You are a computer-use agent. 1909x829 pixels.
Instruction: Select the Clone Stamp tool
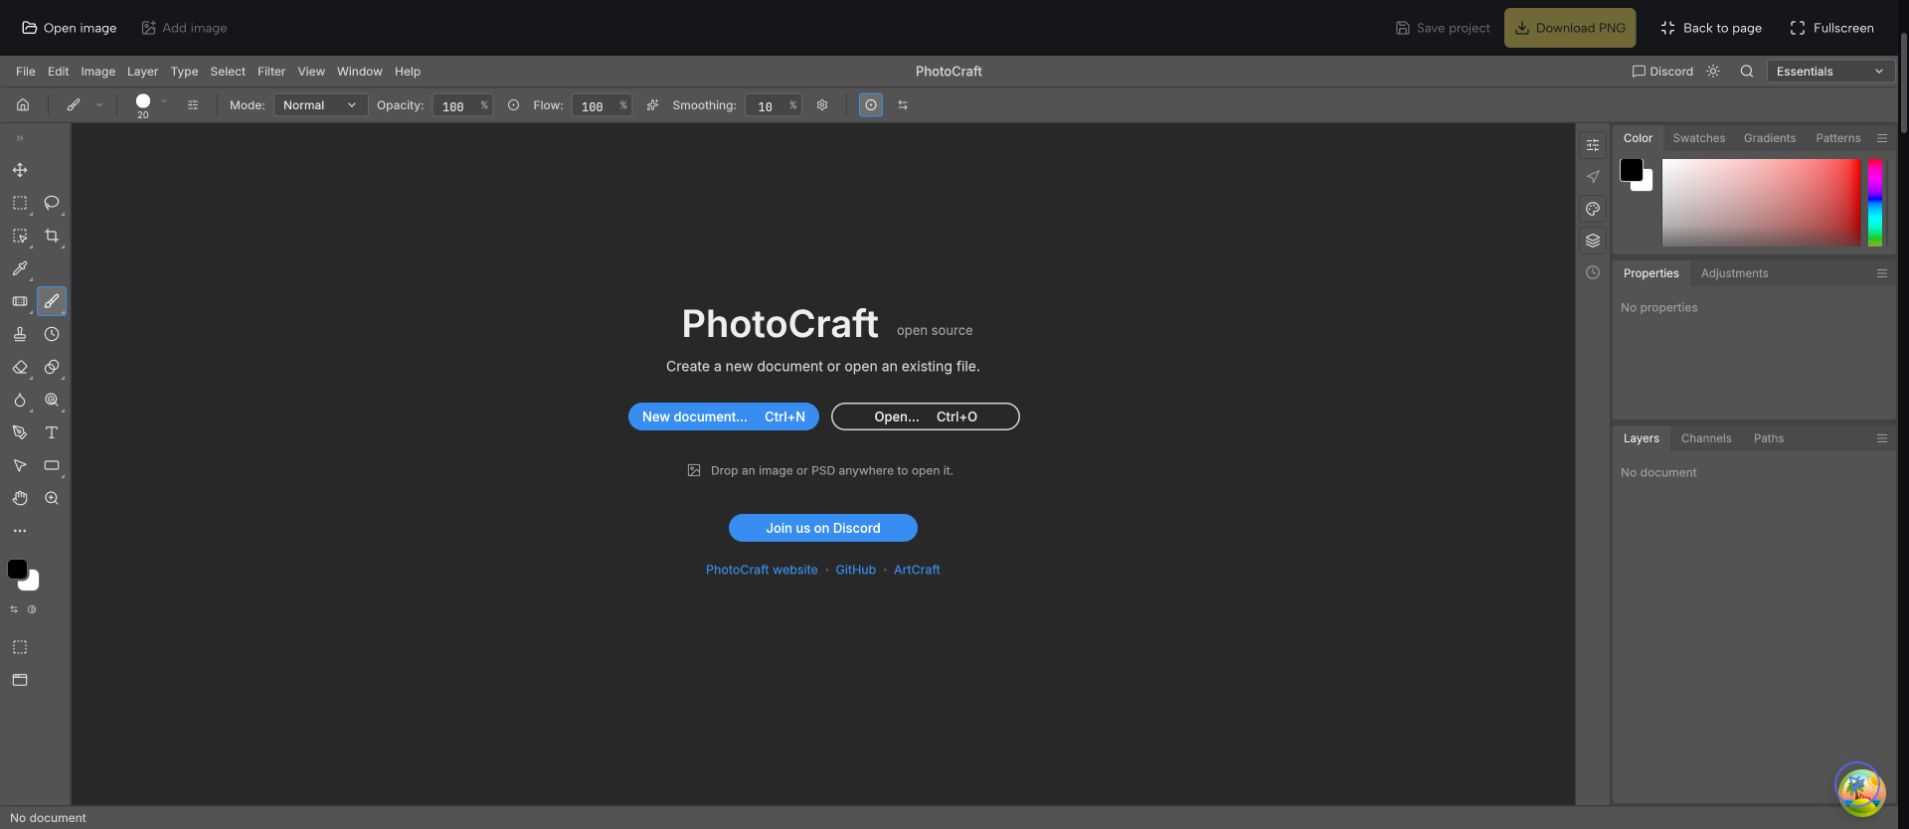coord(20,334)
